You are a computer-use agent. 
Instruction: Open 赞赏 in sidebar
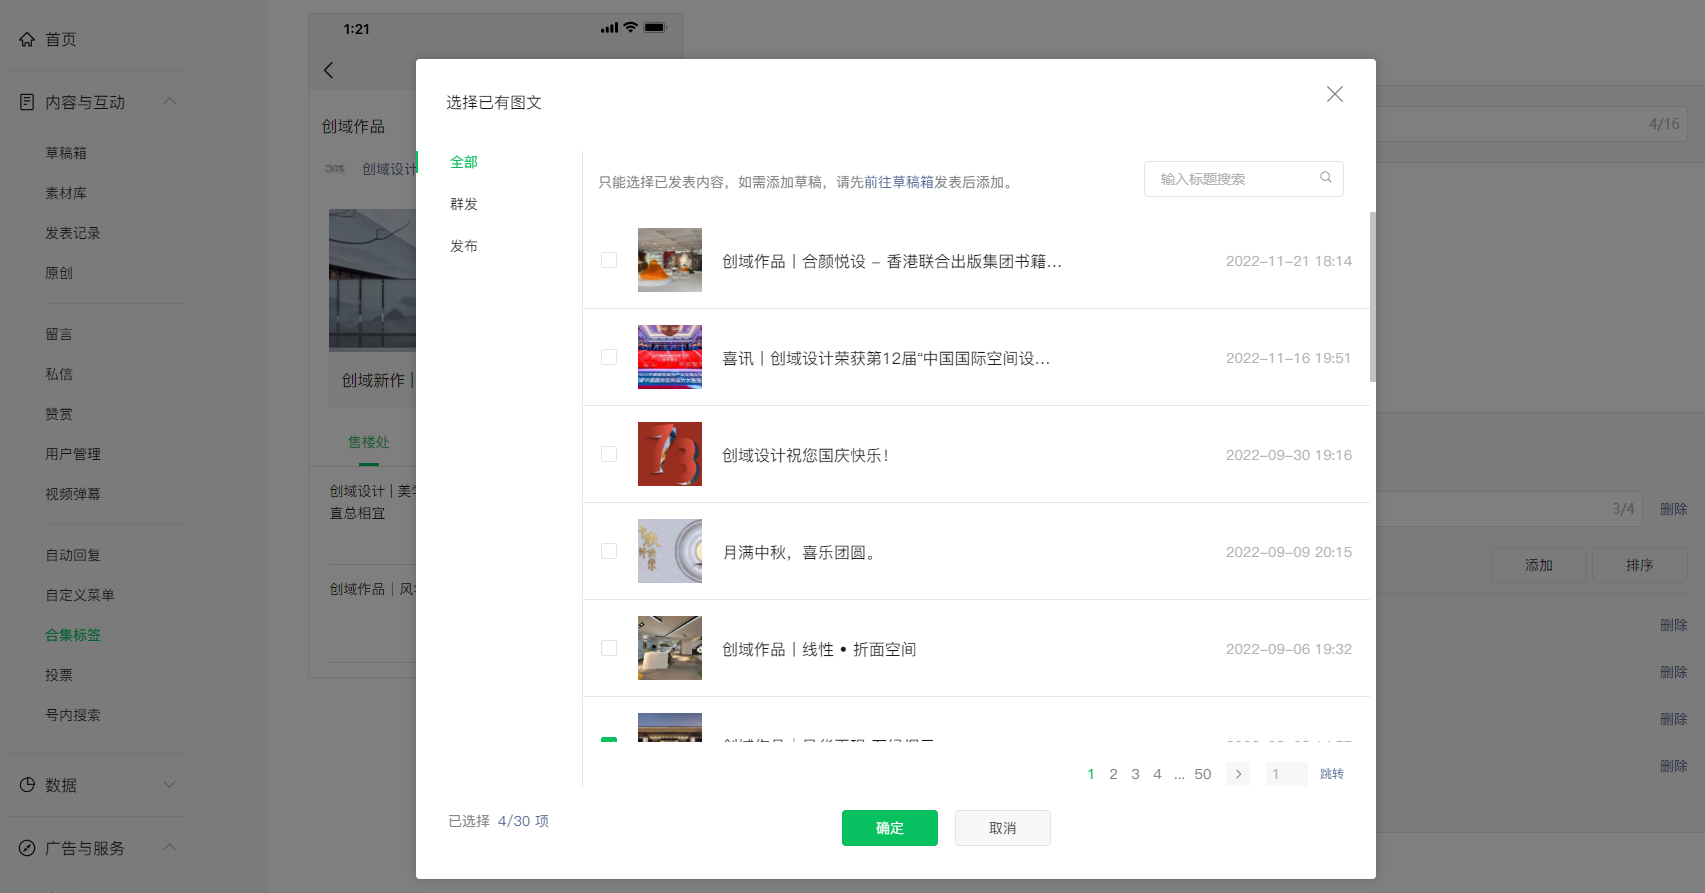[59, 414]
